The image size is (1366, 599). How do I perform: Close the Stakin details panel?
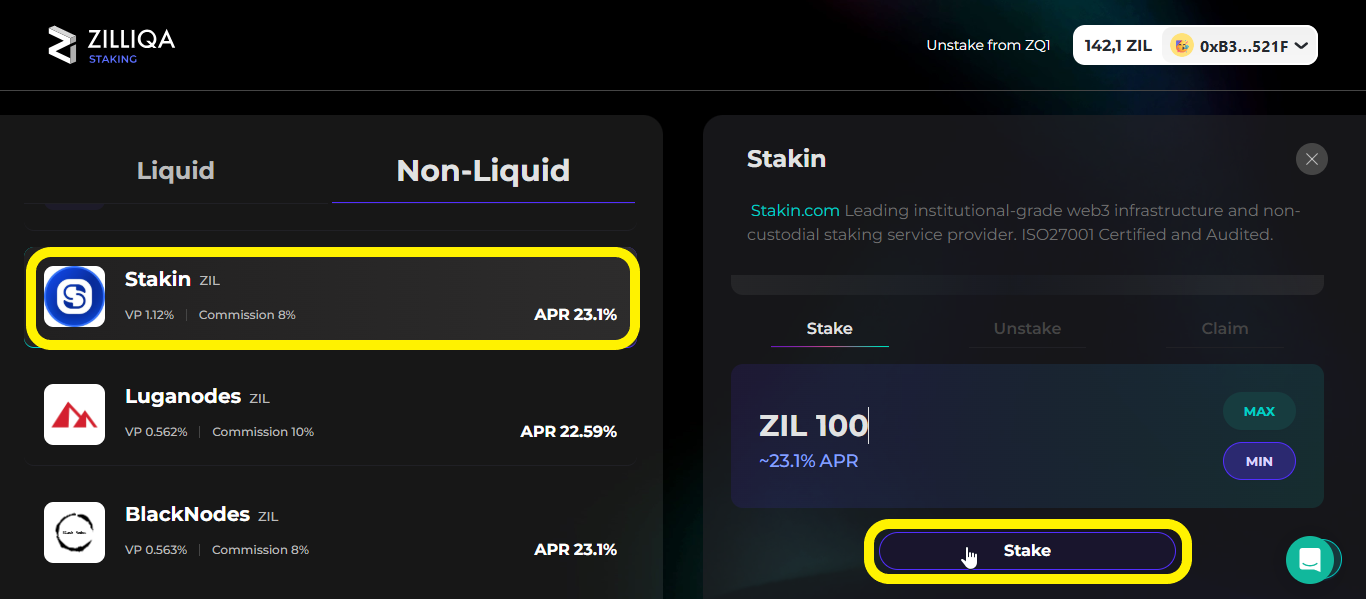(x=1311, y=159)
